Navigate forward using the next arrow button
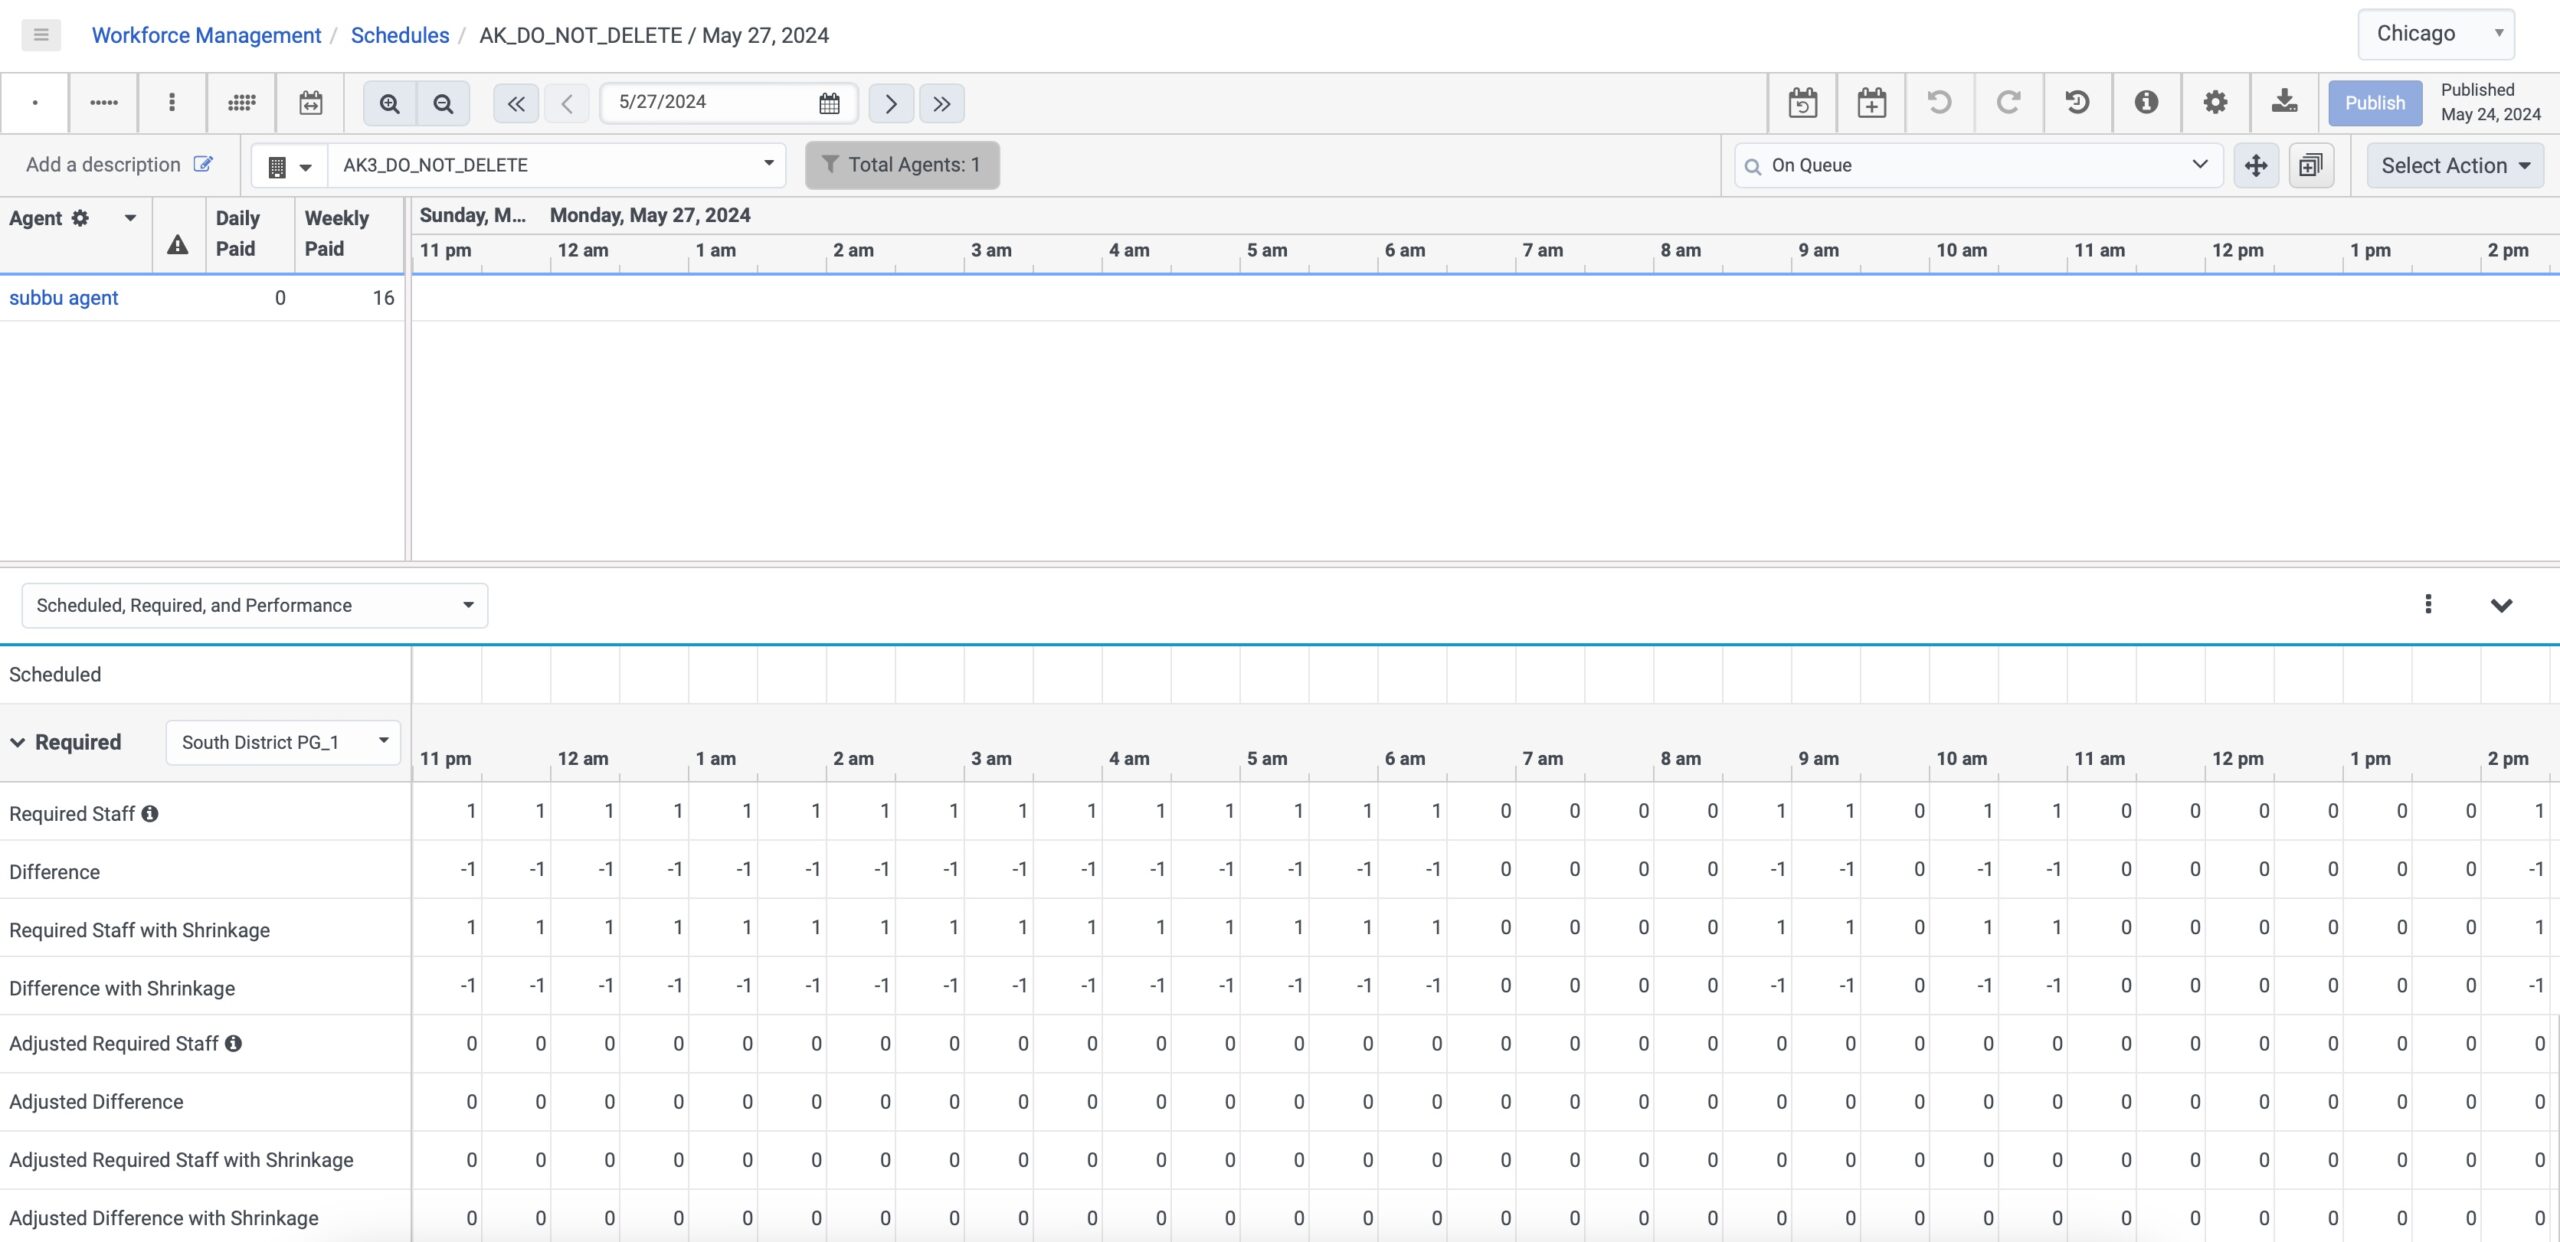The image size is (2560, 1242). (x=891, y=103)
